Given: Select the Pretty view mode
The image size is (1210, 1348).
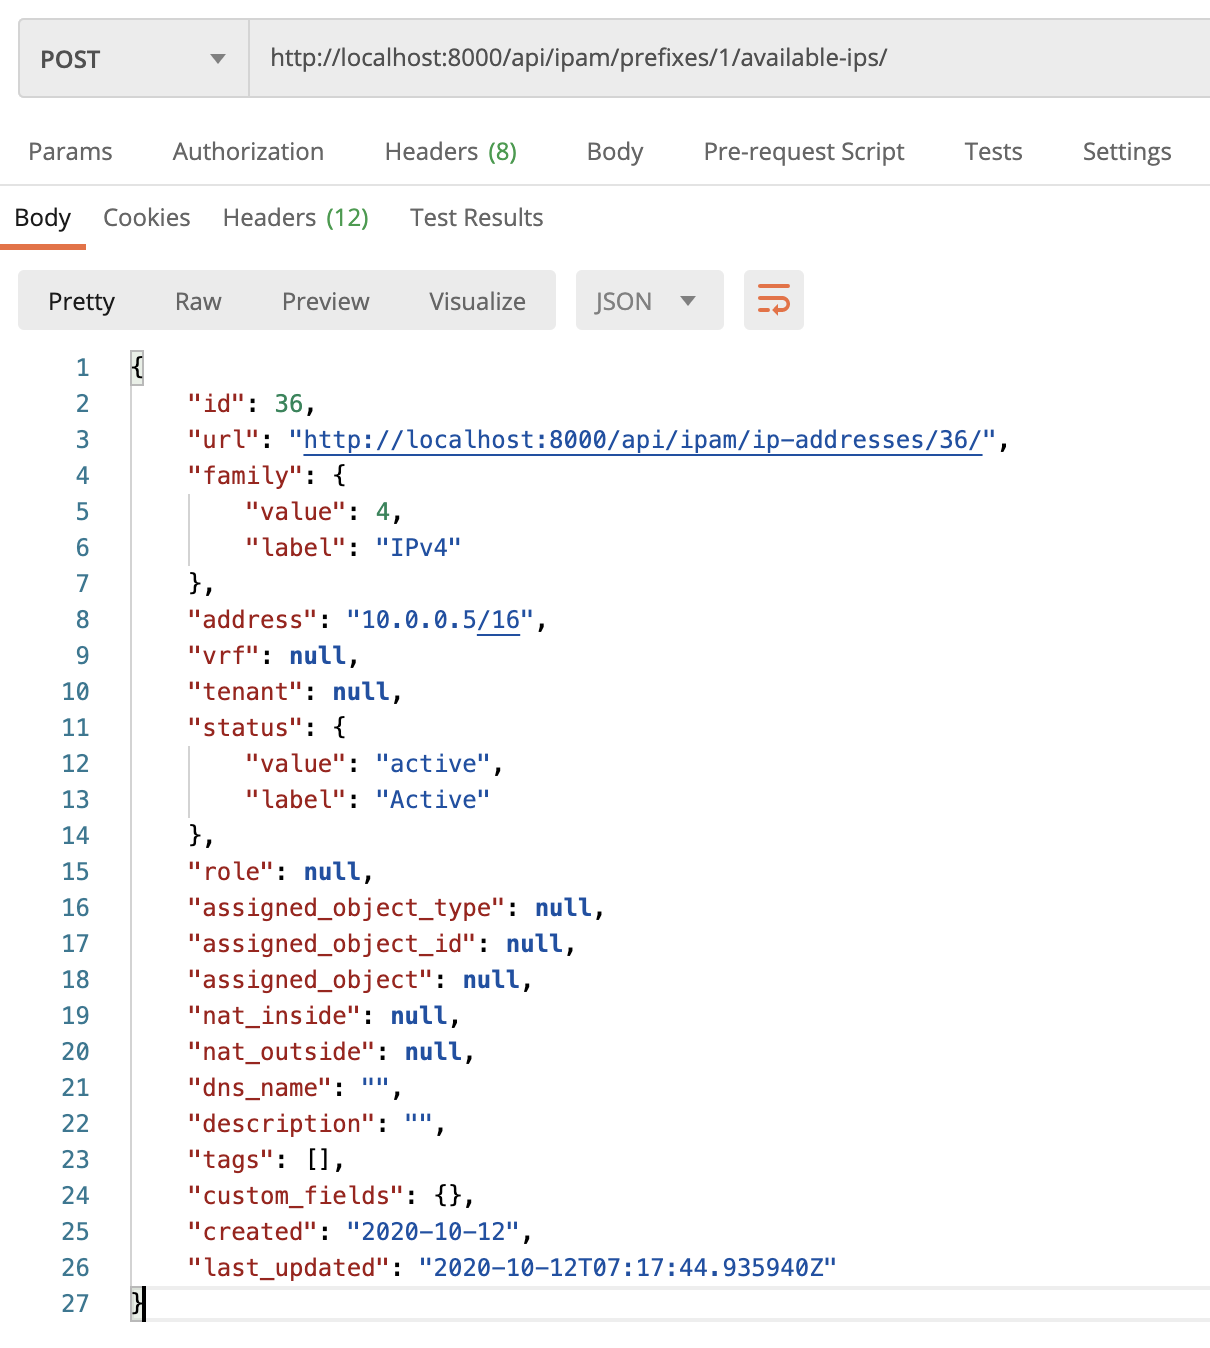Looking at the screenshot, I should point(82,301).
